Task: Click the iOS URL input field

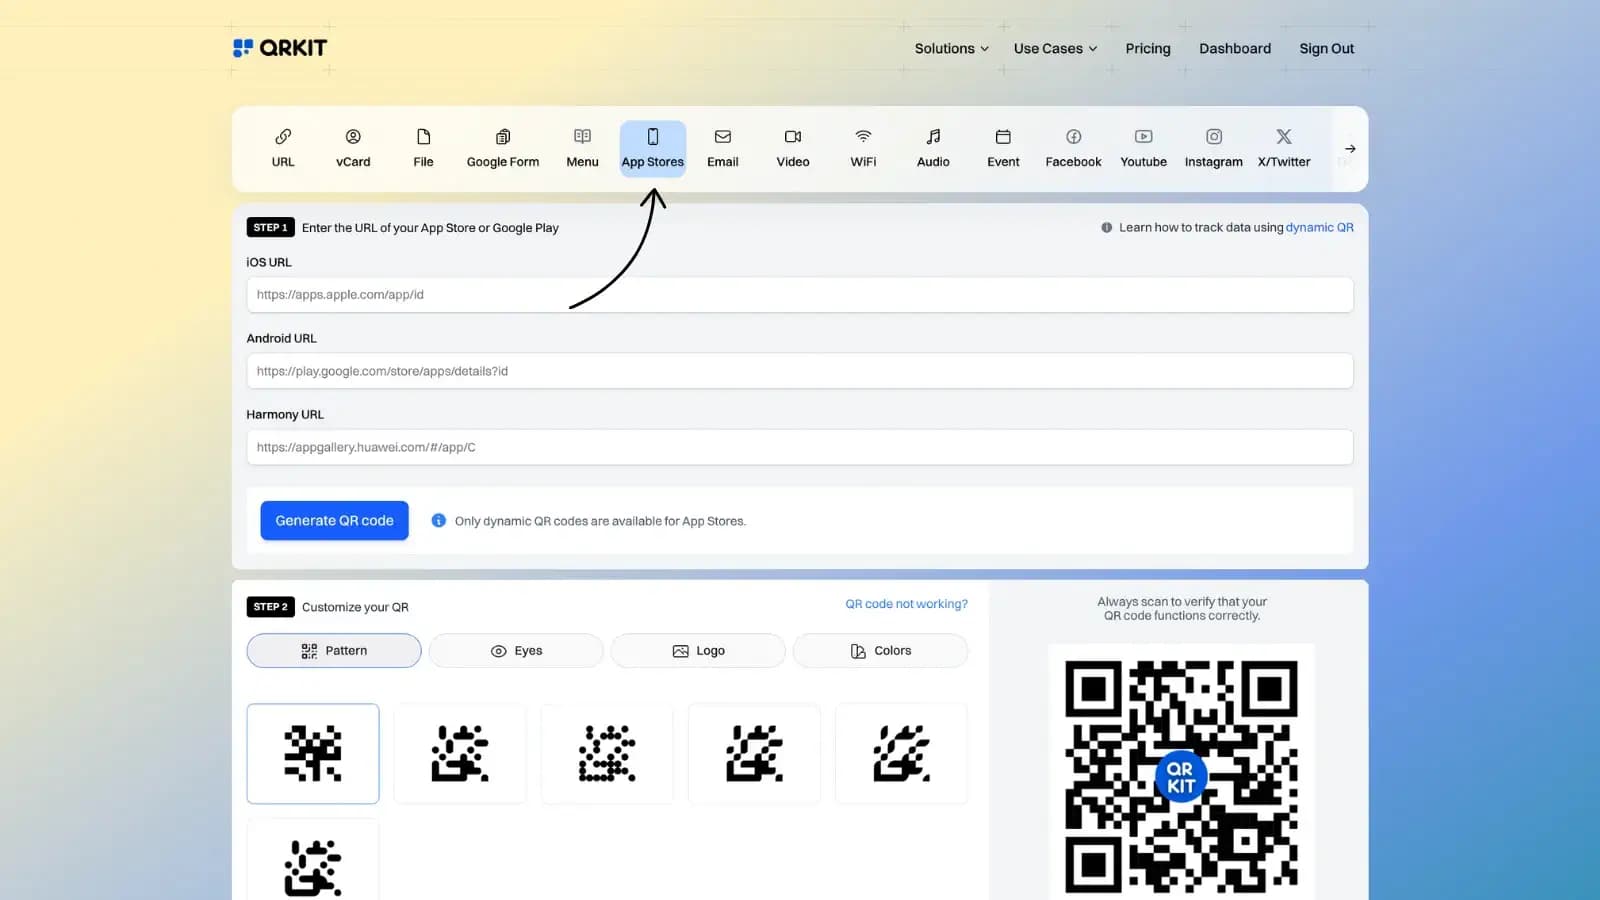Action: tap(800, 294)
